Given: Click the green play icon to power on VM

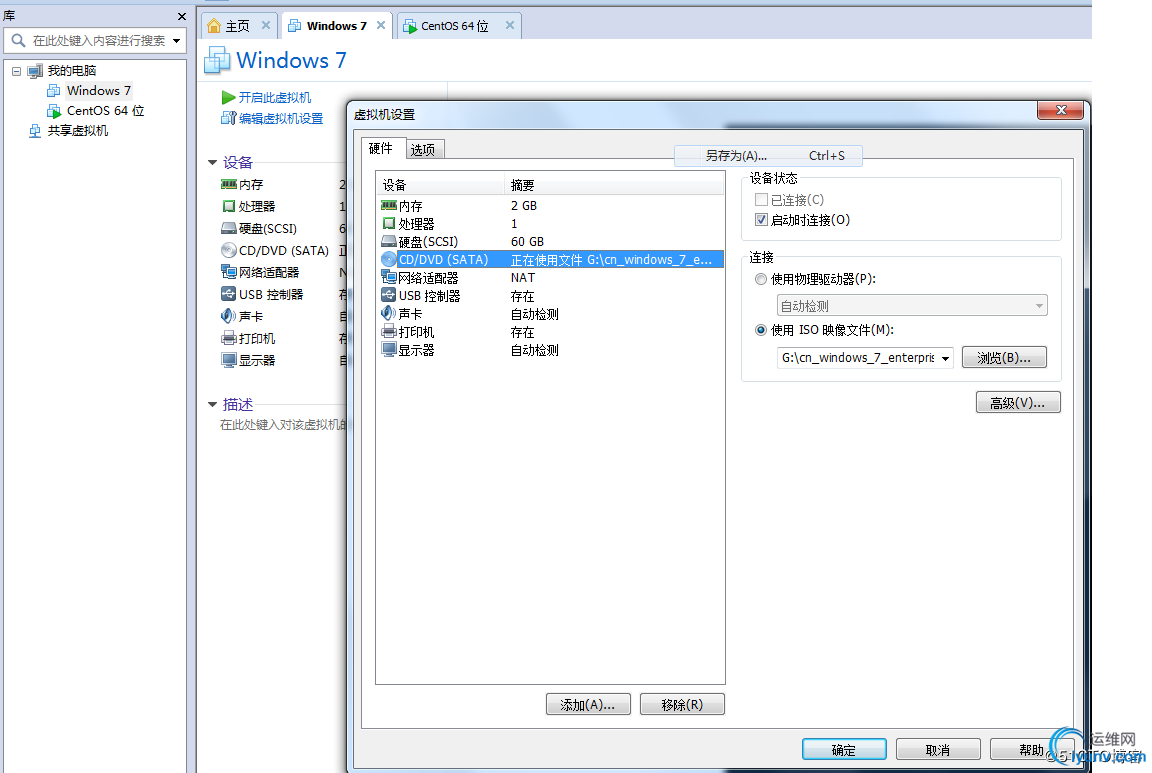Looking at the screenshot, I should pyautogui.click(x=228, y=98).
